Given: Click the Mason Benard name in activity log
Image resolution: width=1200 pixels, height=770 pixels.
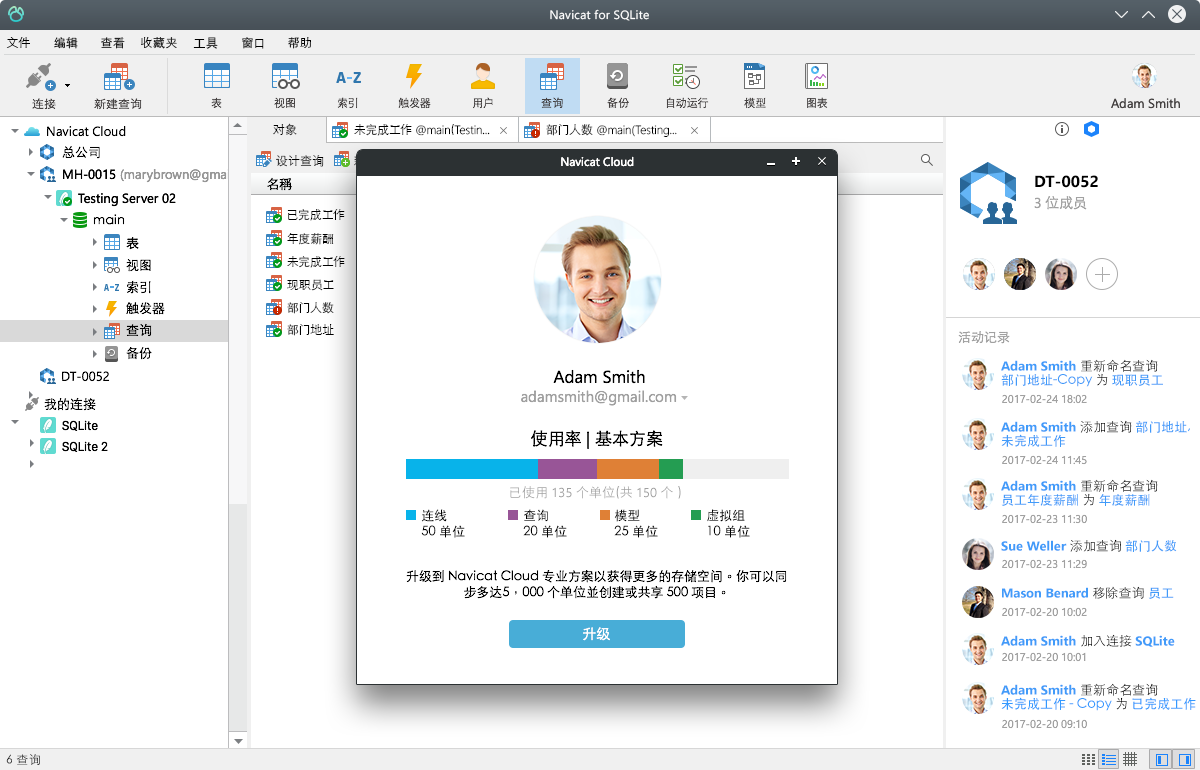Looking at the screenshot, I should pyautogui.click(x=1045, y=593).
